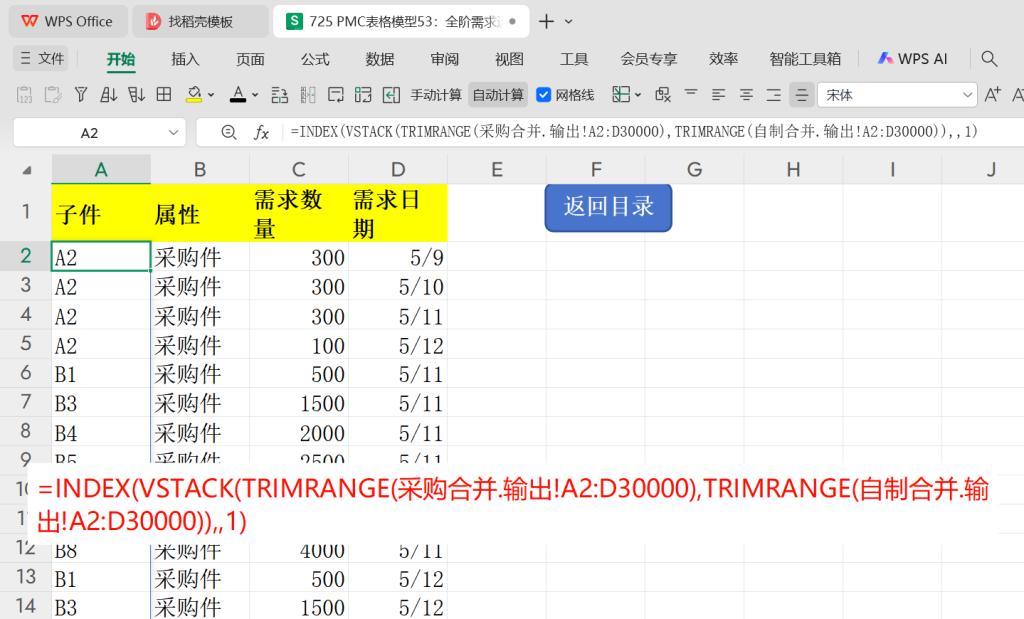Click the borders grid icon
Image resolution: width=1024 pixels, height=619 pixels.
point(164,95)
